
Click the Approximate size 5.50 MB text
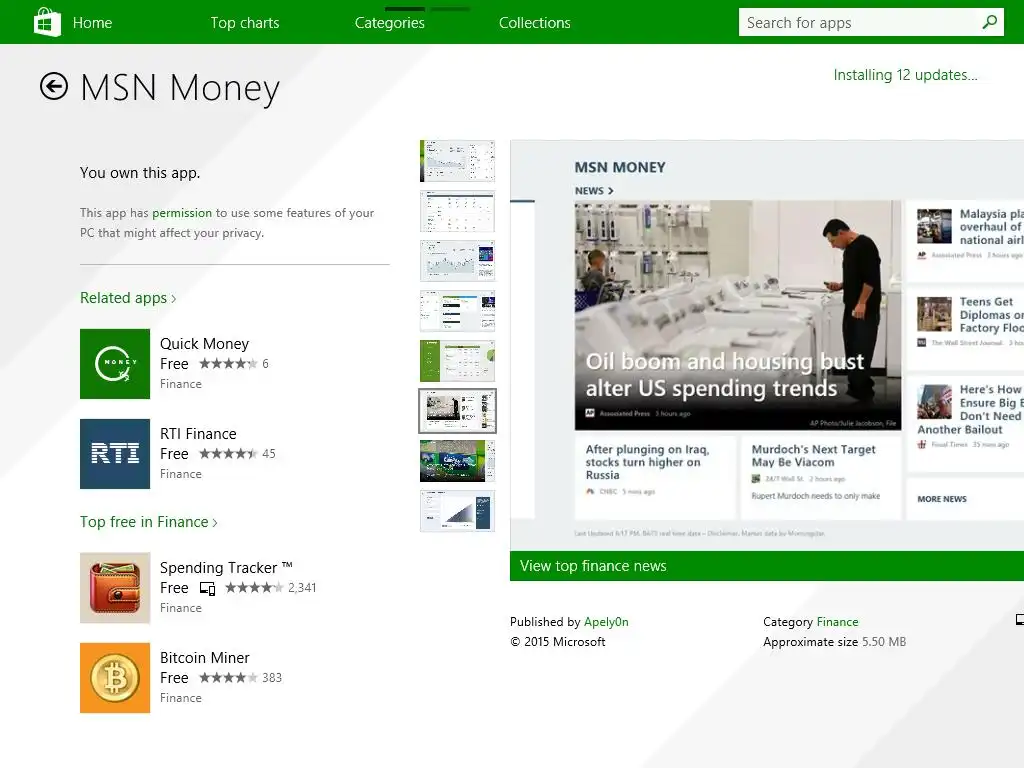[x=835, y=642]
